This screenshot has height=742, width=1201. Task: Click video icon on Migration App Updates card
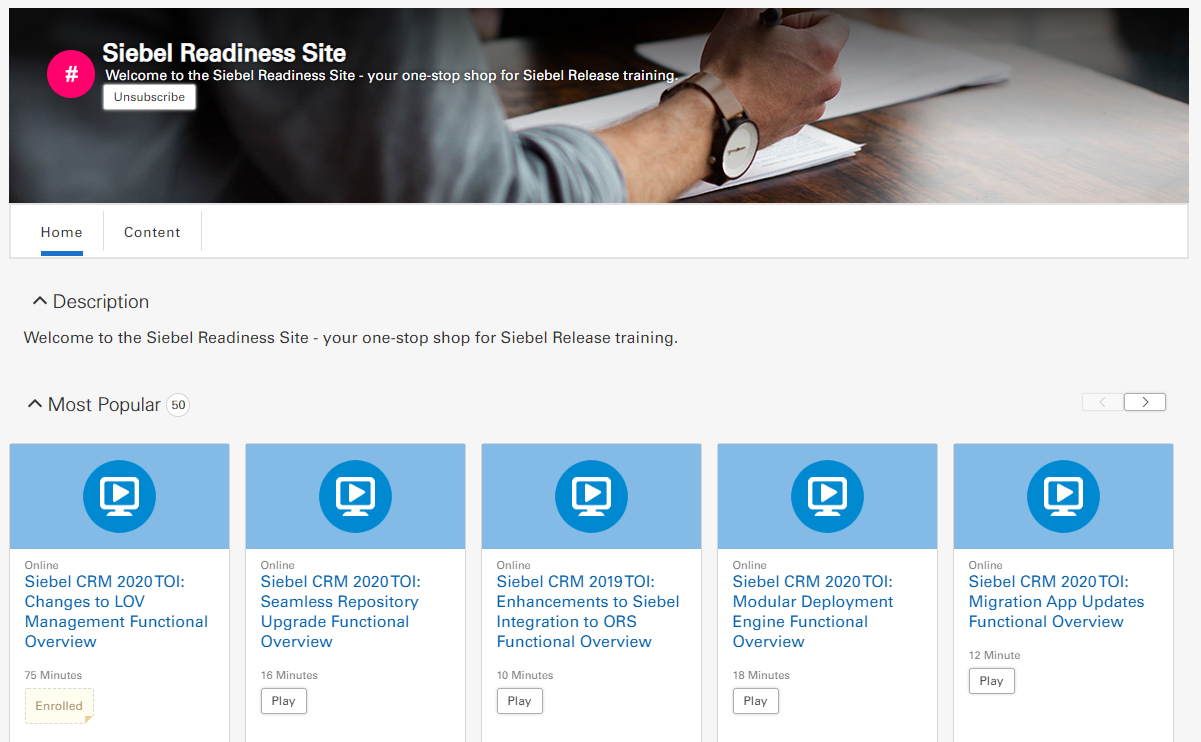(x=1063, y=496)
